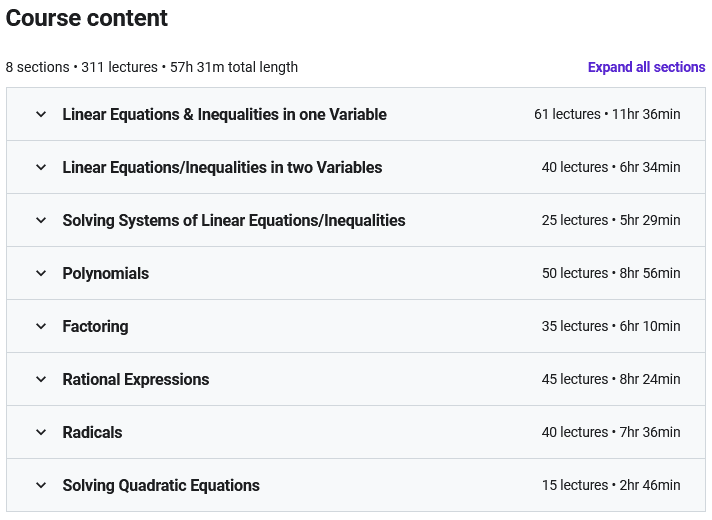712x520 pixels.
Task: Click chevron beside Linear Equations in two Variables
Action: pos(41,167)
